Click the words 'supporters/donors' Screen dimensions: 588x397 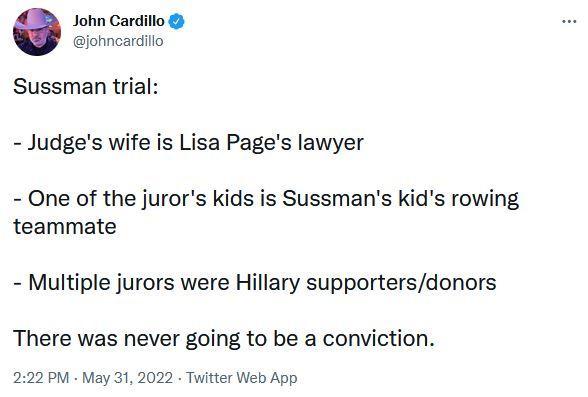pos(401,283)
